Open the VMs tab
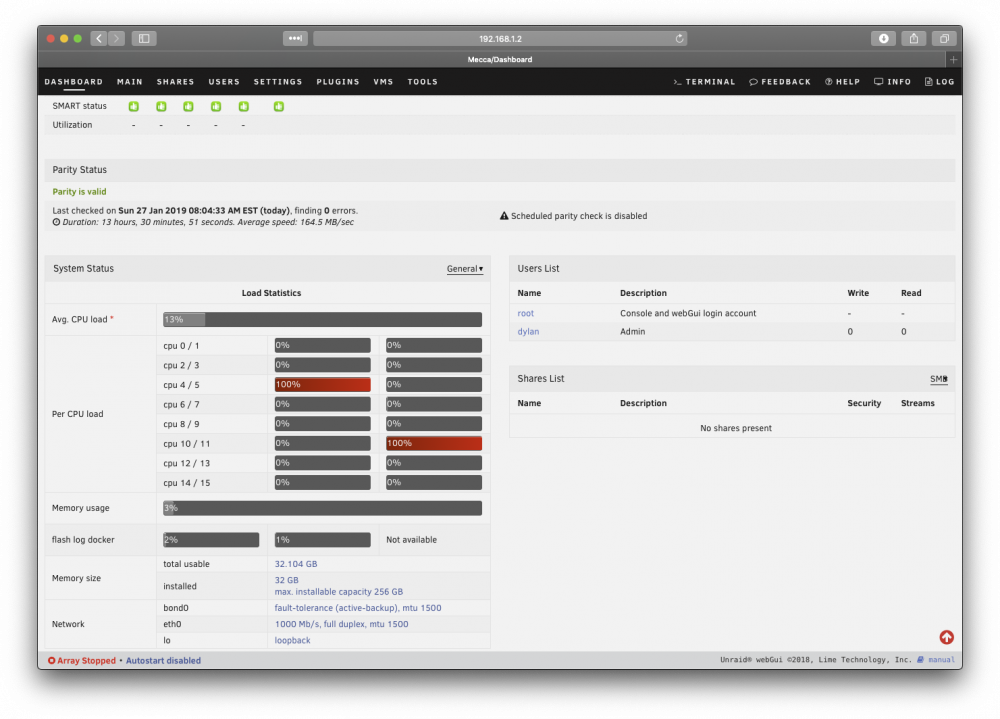1000x719 pixels. click(x=383, y=82)
